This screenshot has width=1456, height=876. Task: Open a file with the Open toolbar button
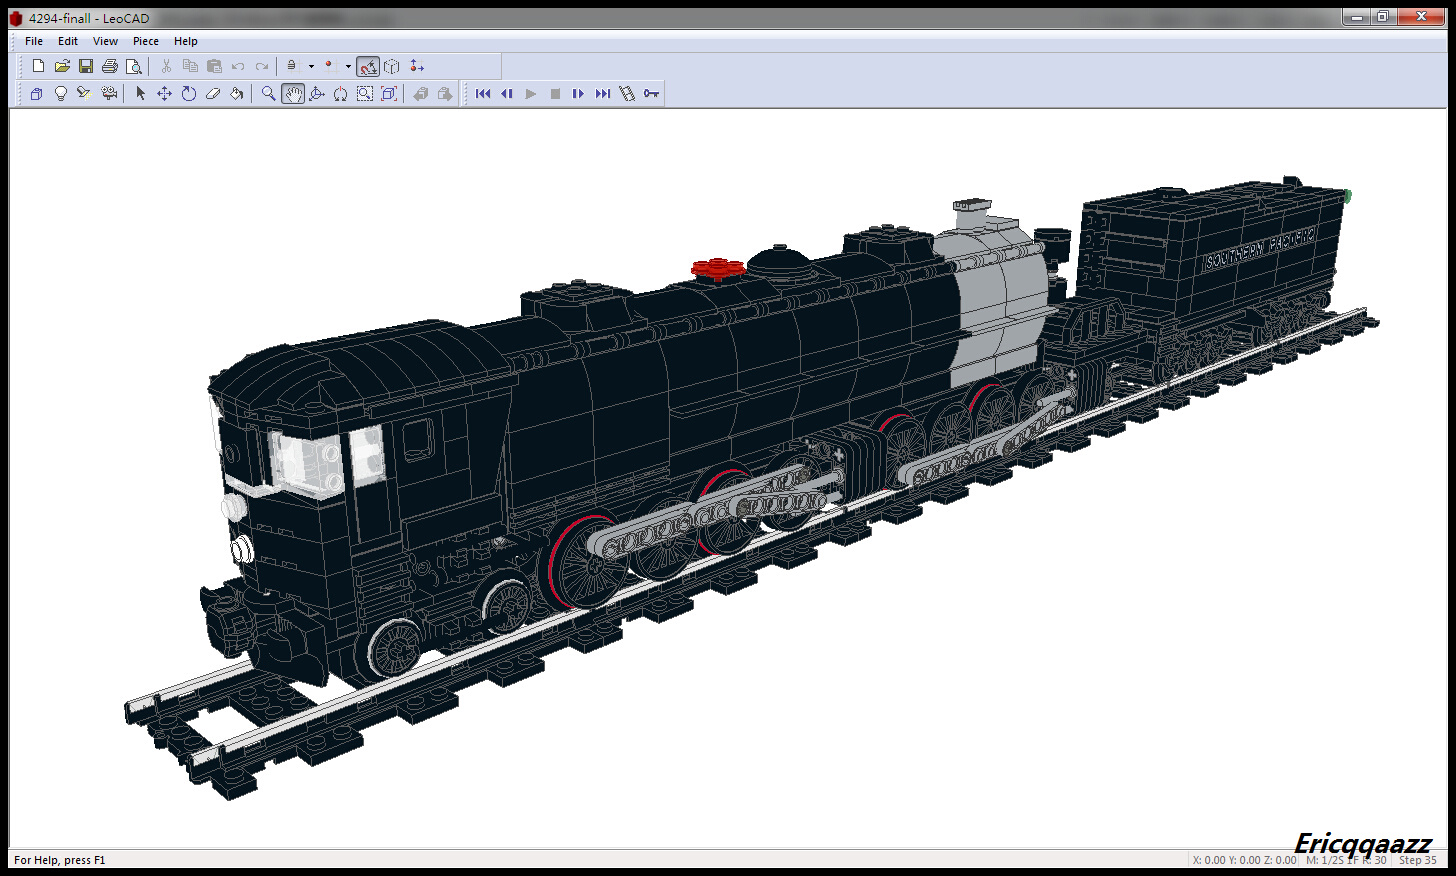62,65
